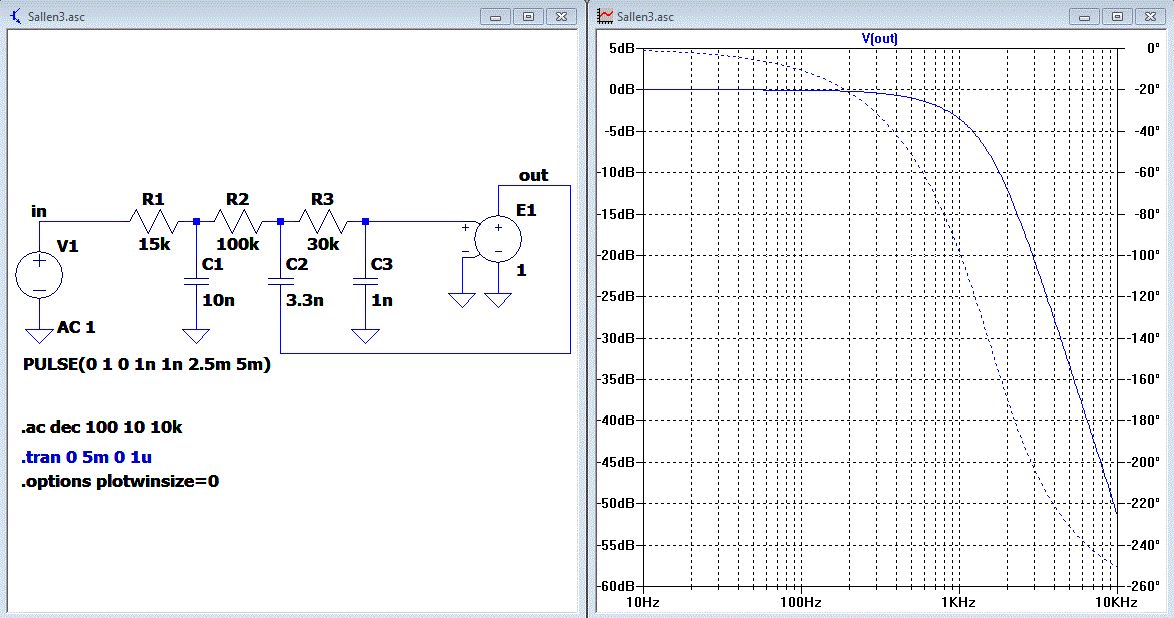Select the R2 resistor symbol

(238, 220)
